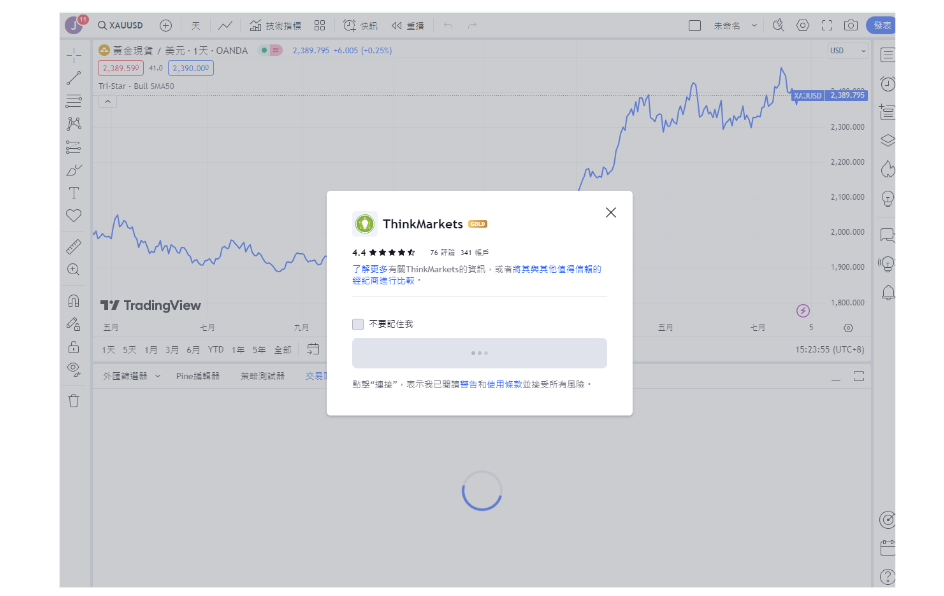
Task: Open the user profile avatar menu
Action: click(75, 25)
